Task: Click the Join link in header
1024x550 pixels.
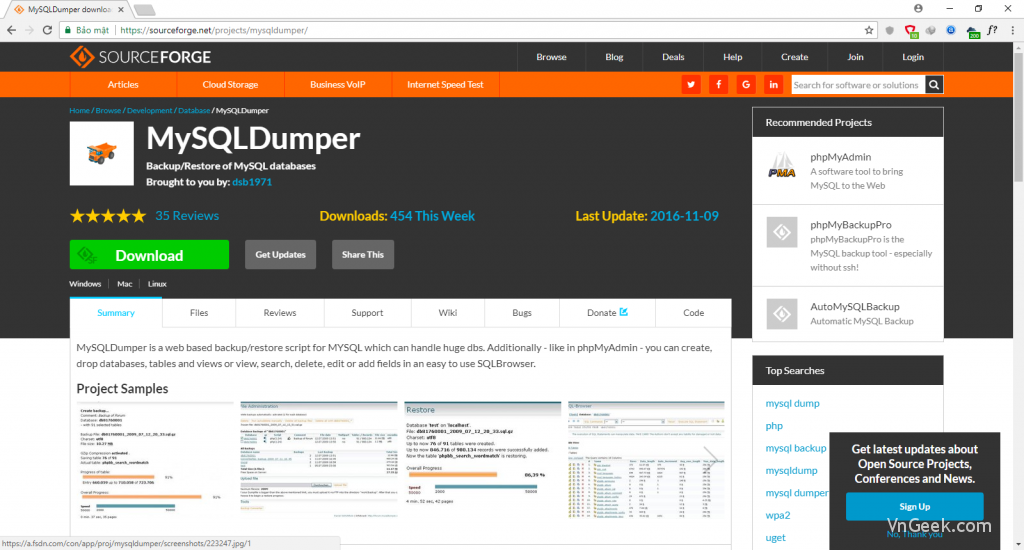Action: tap(855, 57)
